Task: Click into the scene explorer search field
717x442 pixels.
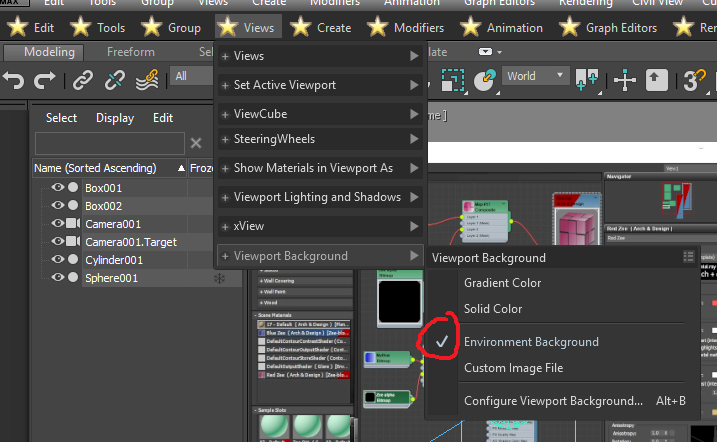Action: (110, 143)
